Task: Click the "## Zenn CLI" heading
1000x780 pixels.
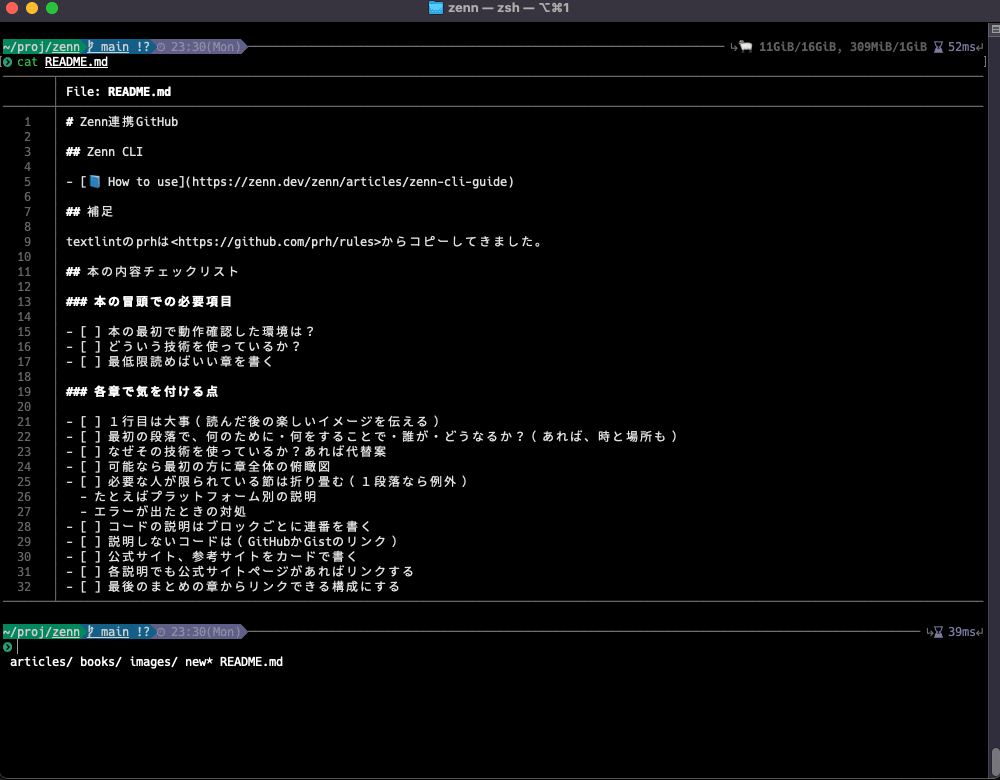Action: (x=105, y=152)
